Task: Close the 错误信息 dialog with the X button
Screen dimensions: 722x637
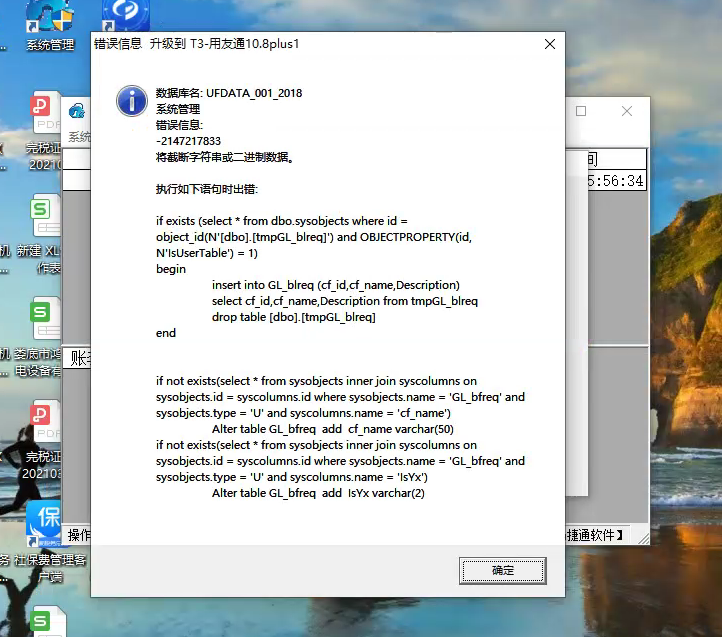Action: pyautogui.click(x=550, y=44)
